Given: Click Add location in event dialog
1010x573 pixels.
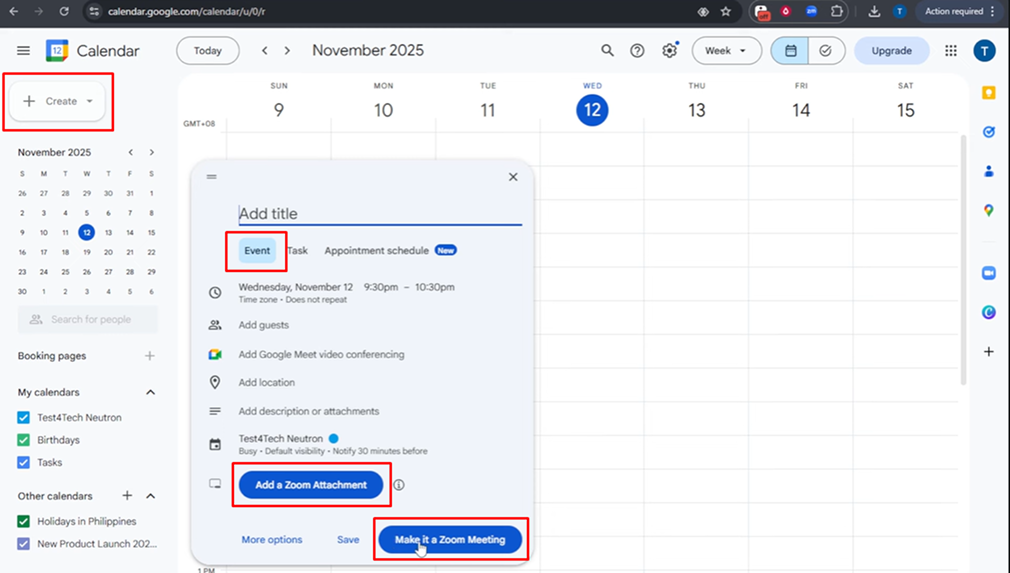Looking at the screenshot, I should [x=267, y=382].
